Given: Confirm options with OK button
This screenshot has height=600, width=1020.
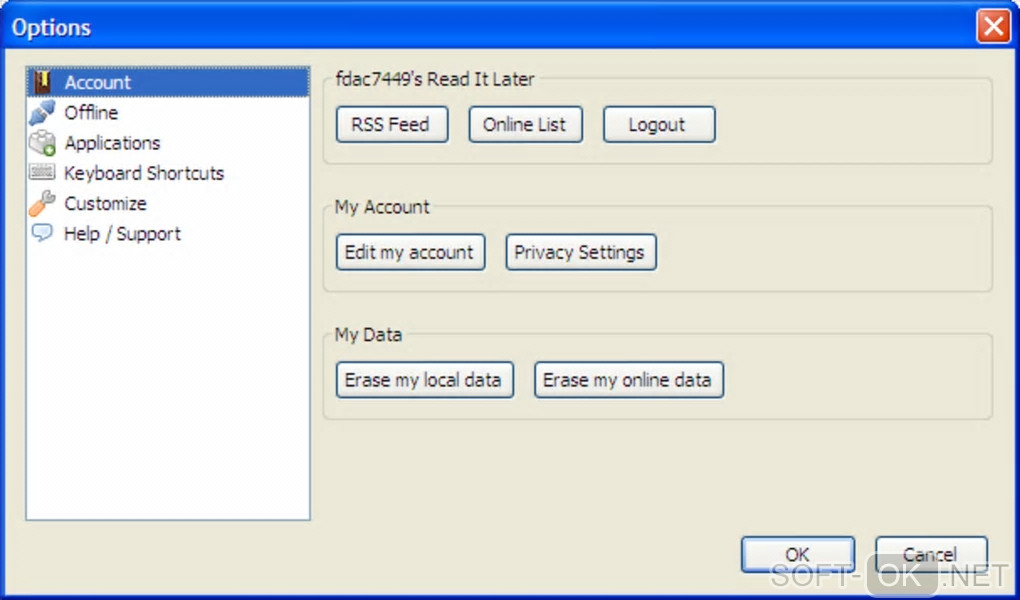Looking at the screenshot, I should coord(798,554).
